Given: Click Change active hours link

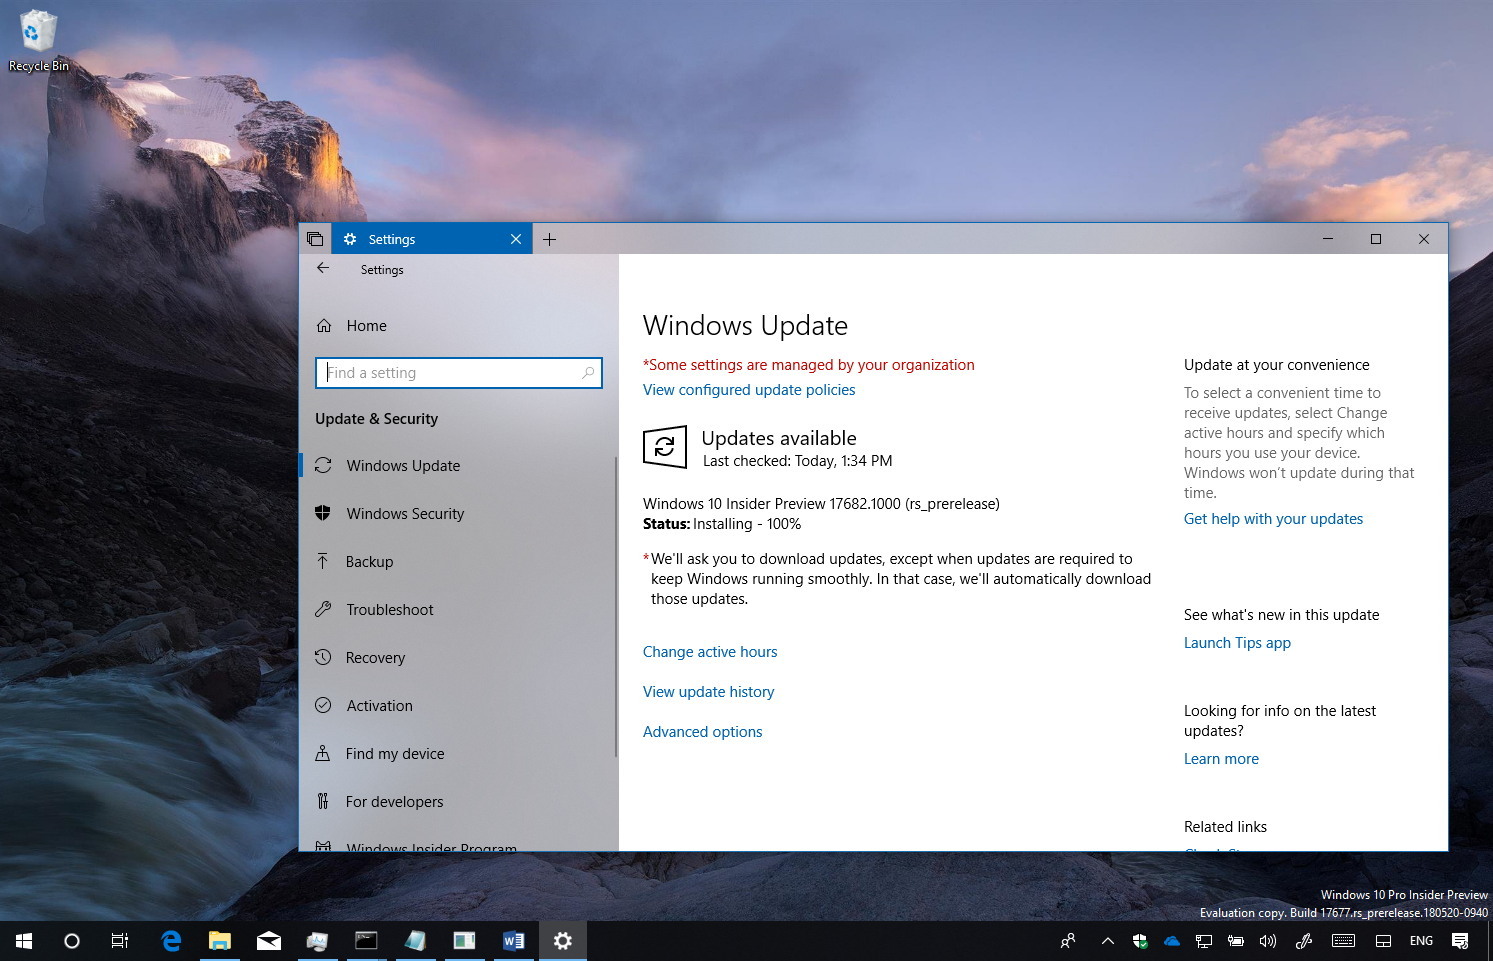Looking at the screenshot, I should (x=710, y=652).
